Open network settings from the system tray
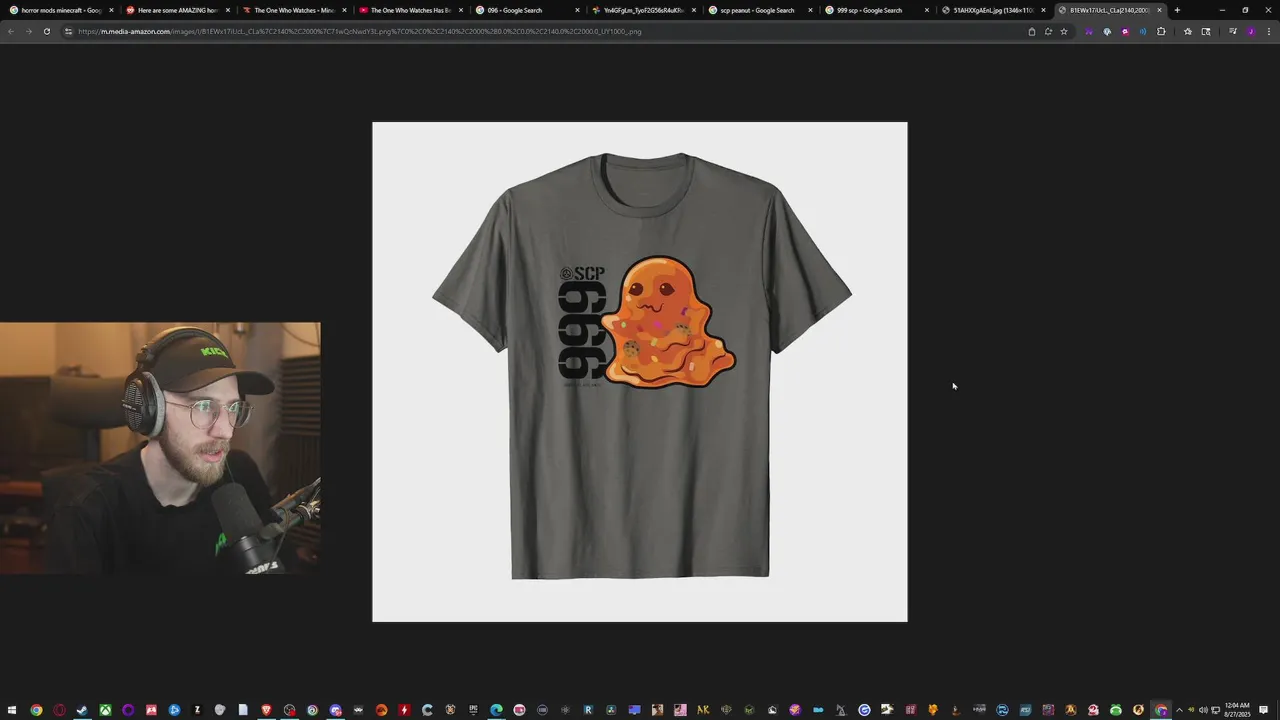The image size is (1280, 720). (x=1215, y=710)
